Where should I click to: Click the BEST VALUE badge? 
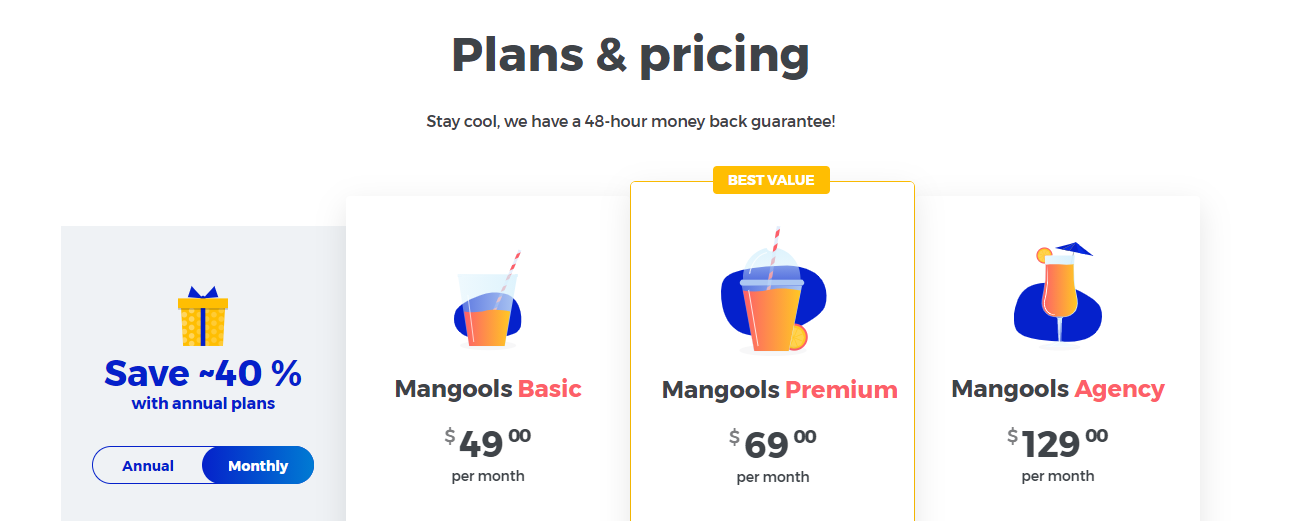771,180
